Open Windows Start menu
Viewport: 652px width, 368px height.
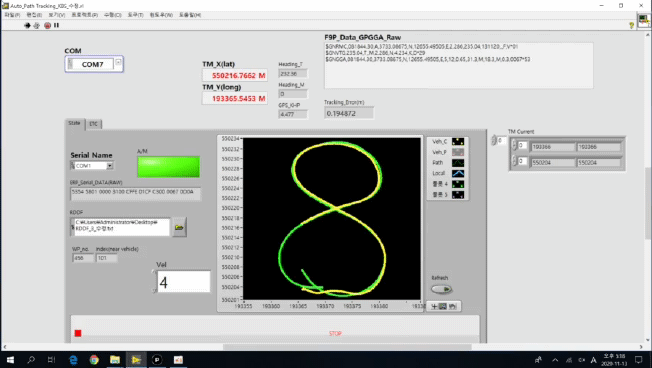10,360
